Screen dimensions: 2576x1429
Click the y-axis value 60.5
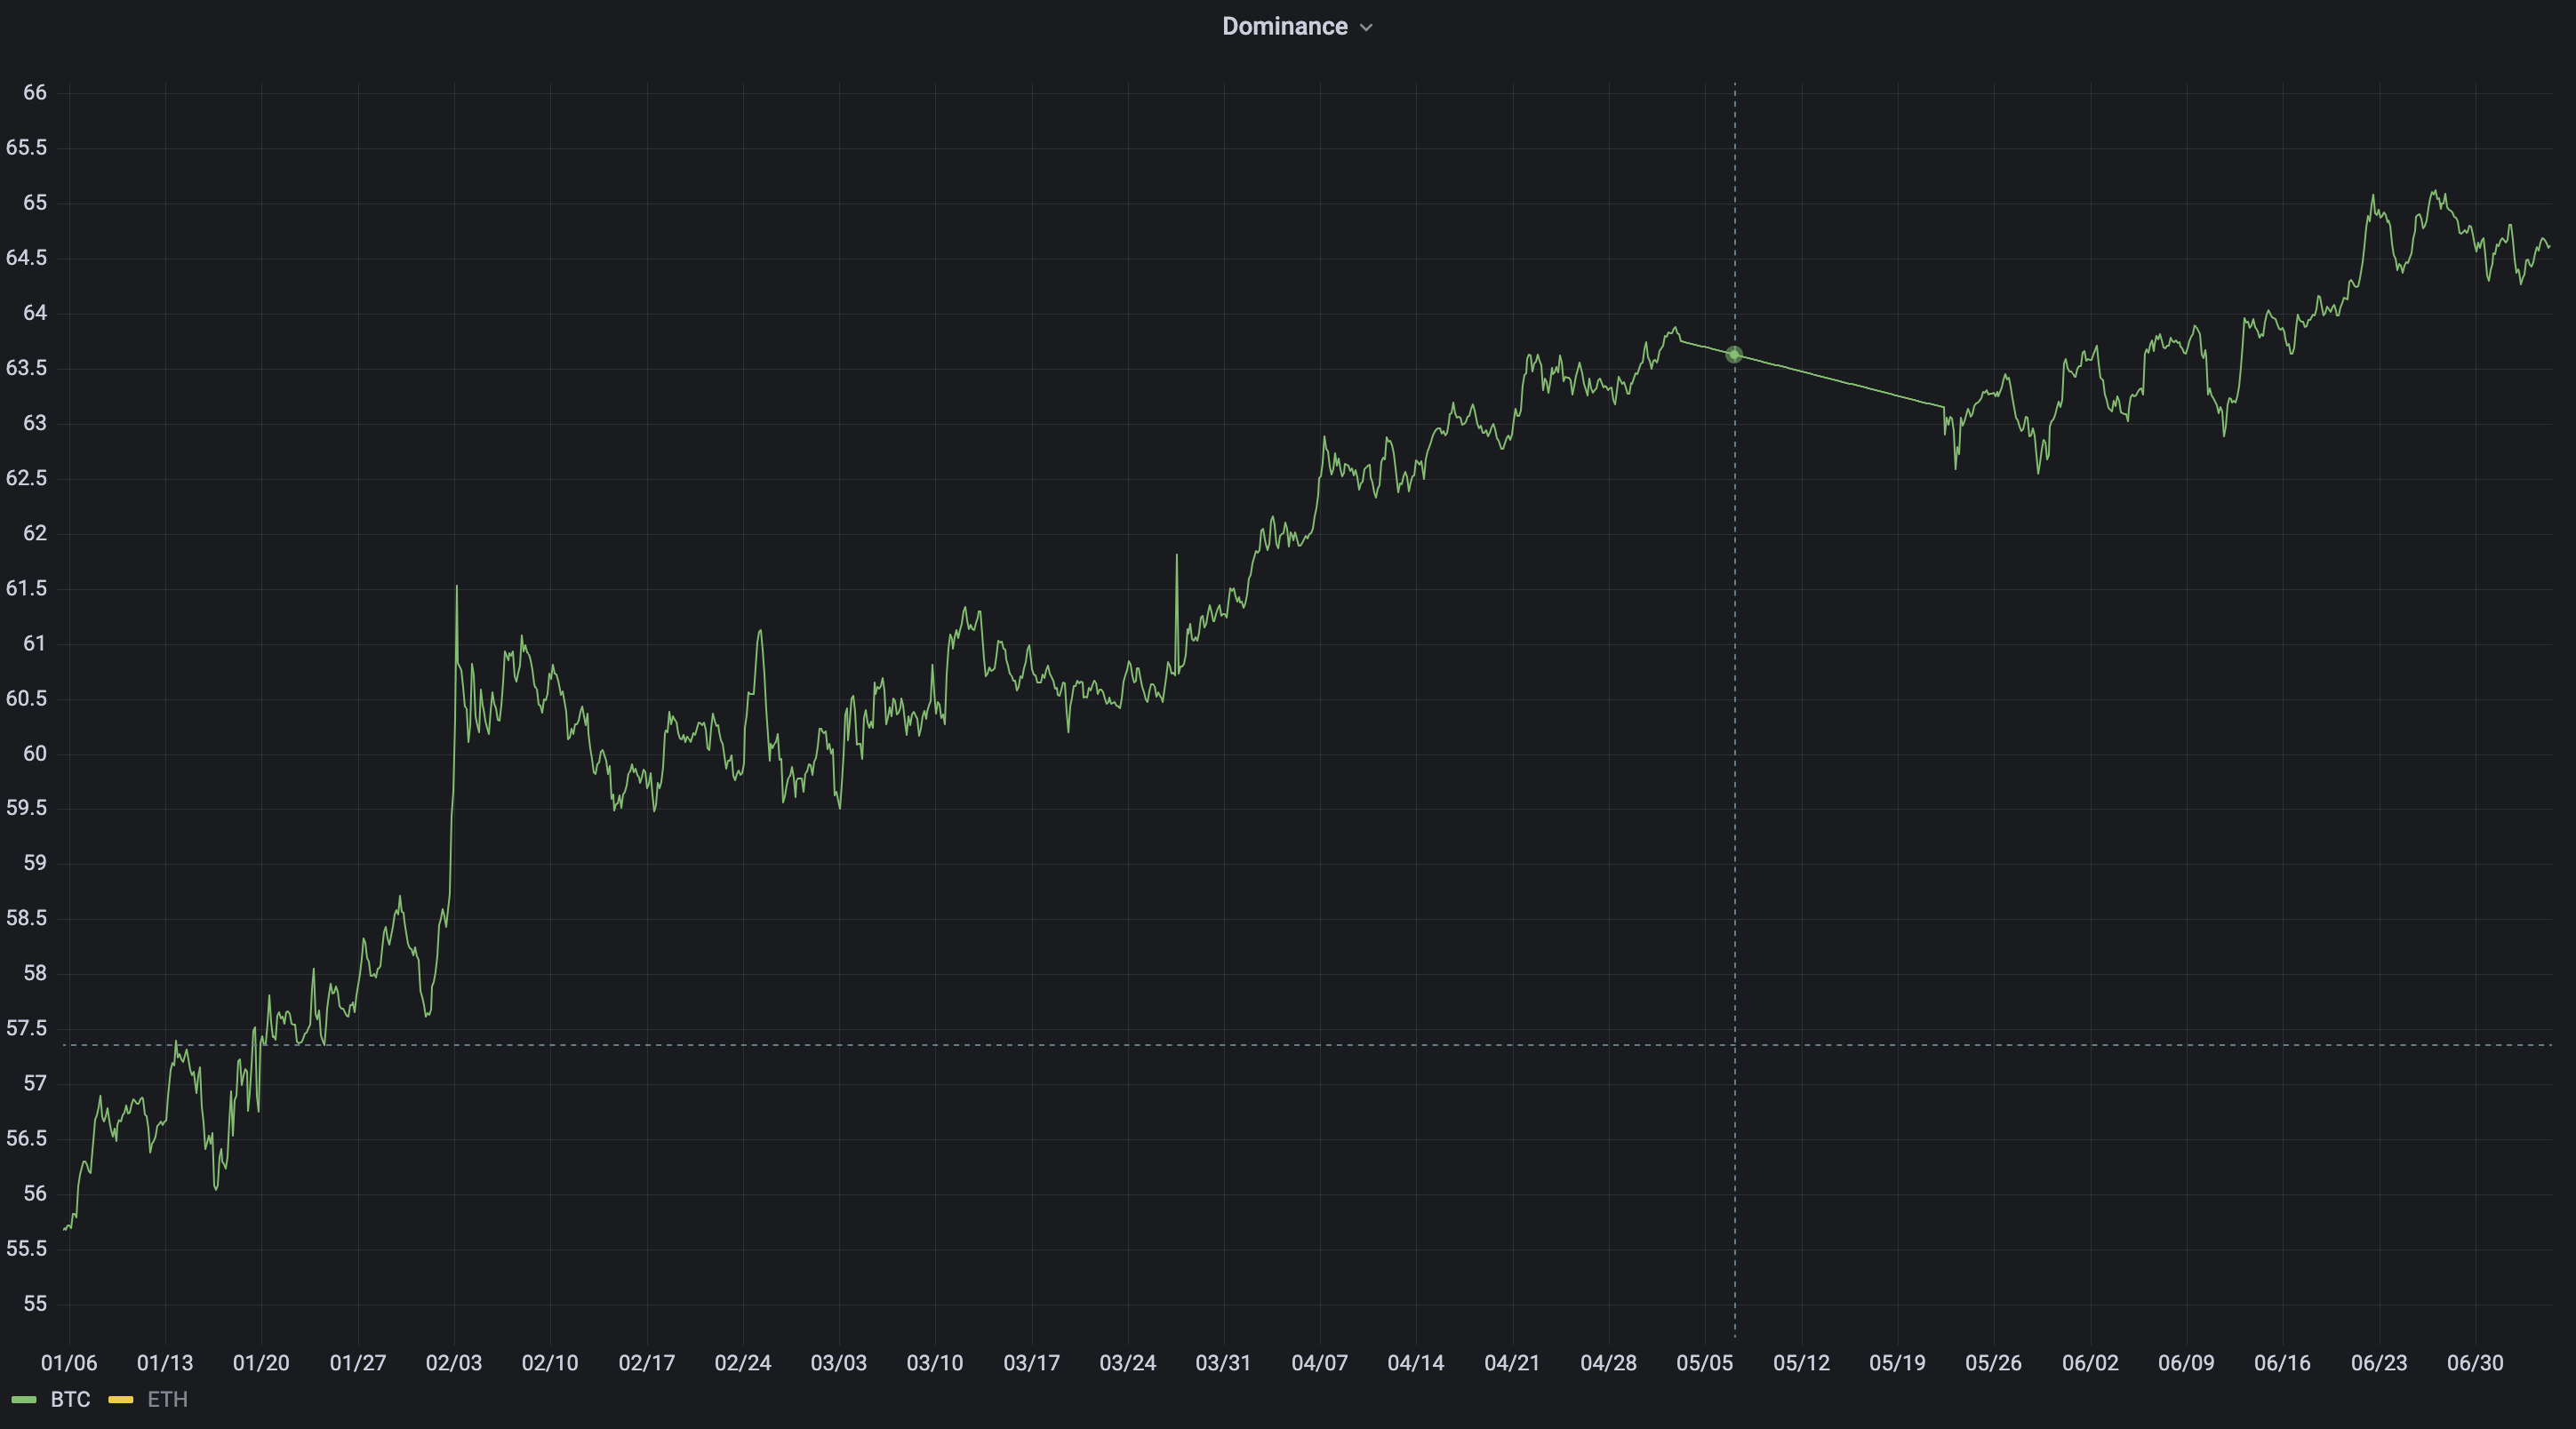coord(27,698)
